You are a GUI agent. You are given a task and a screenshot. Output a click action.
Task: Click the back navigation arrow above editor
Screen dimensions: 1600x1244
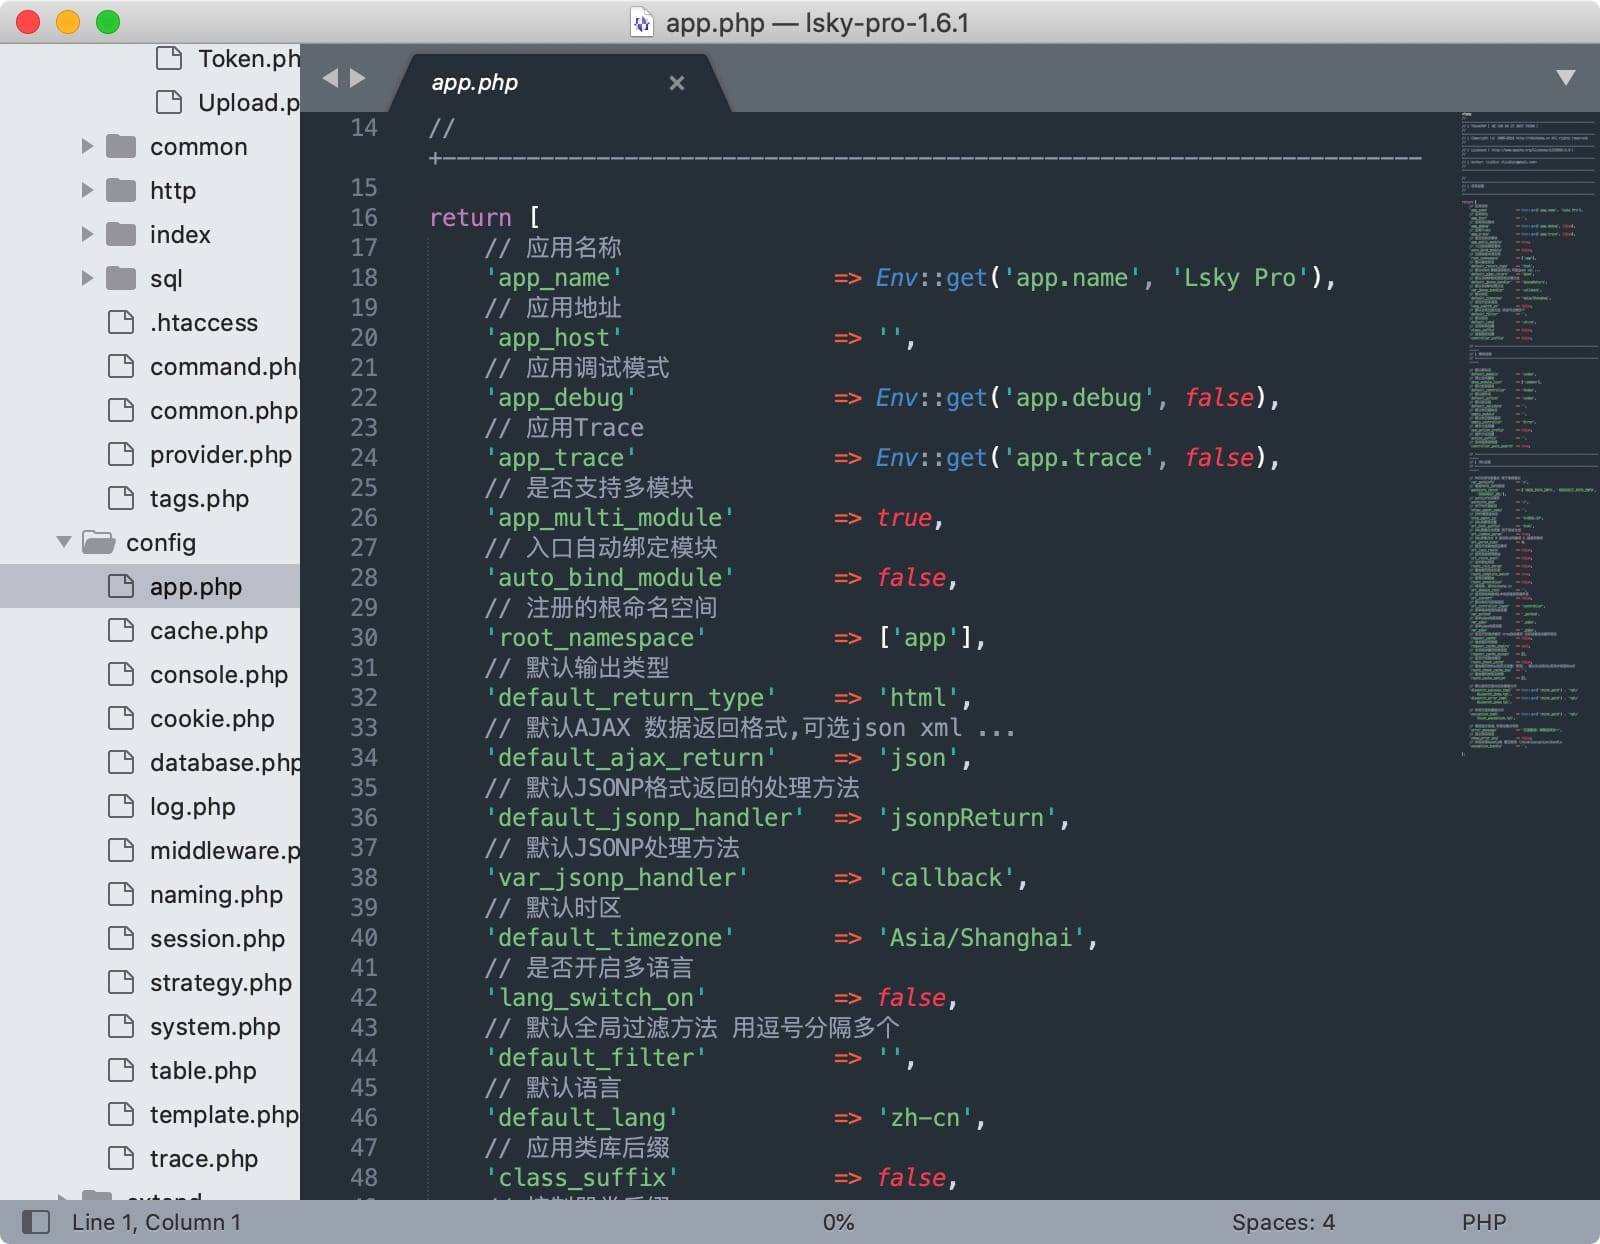pos(330,78)
